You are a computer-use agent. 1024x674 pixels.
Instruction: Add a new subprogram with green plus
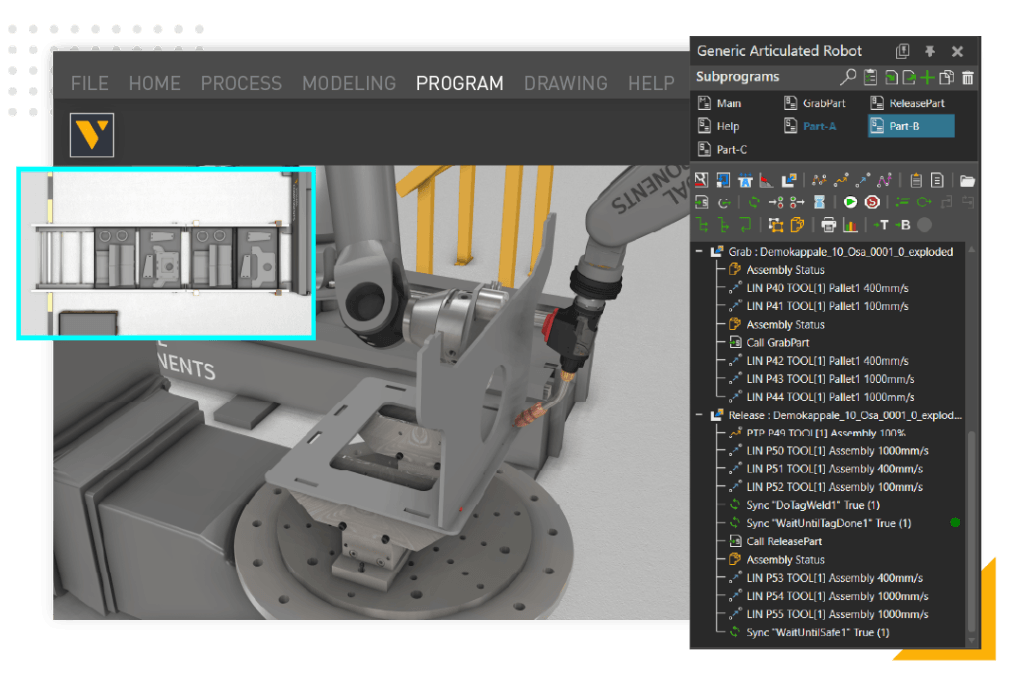[927, 78]
